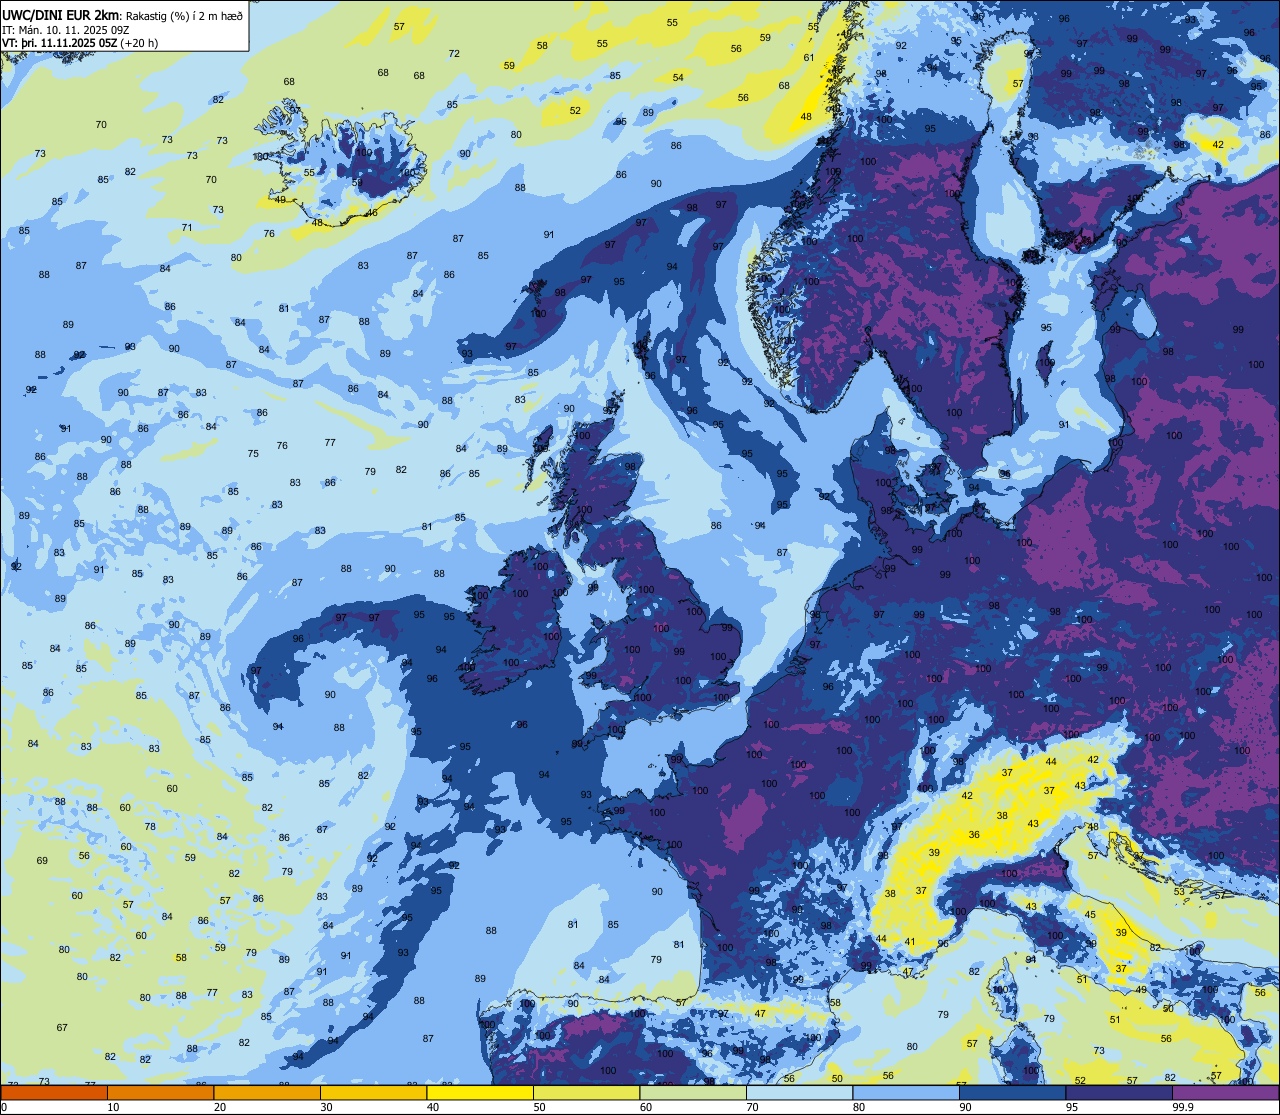Click the bold title 'UWC/DINI EUR 2km'
Viewport: 1280px width, 1115px height.
click(x=62, y=14)
